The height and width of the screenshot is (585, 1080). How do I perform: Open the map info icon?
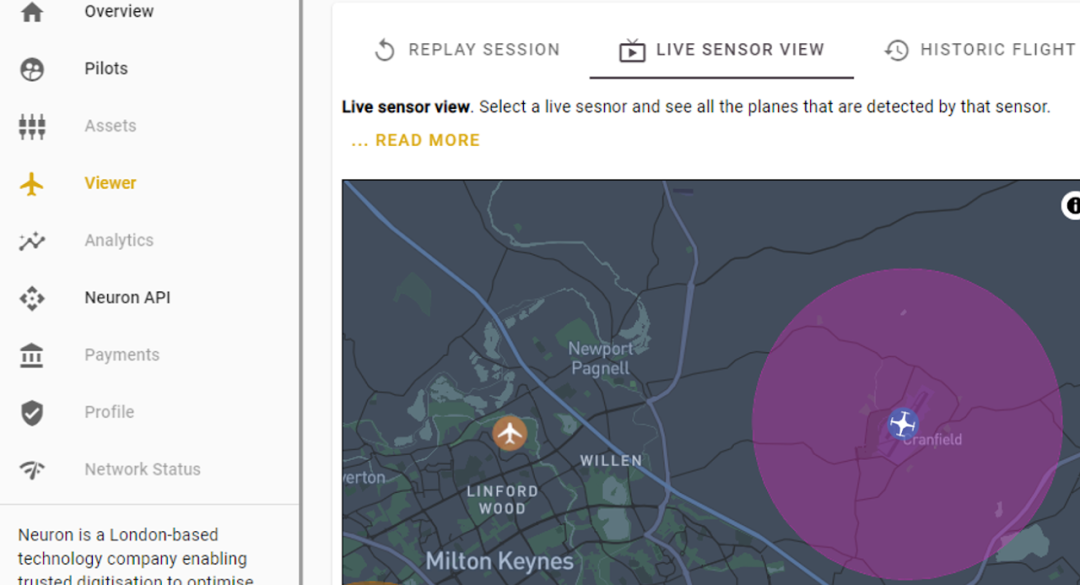1072,206
